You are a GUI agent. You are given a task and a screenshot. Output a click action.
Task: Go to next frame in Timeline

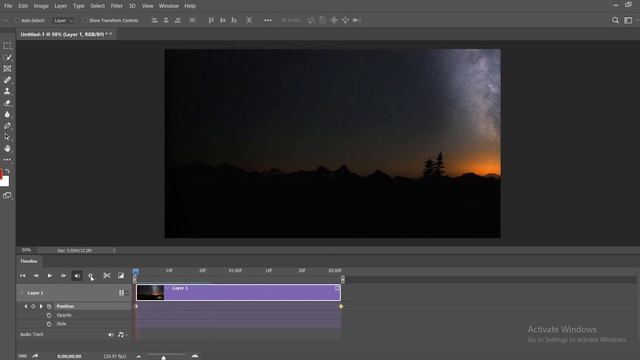(x=63, y=276)
